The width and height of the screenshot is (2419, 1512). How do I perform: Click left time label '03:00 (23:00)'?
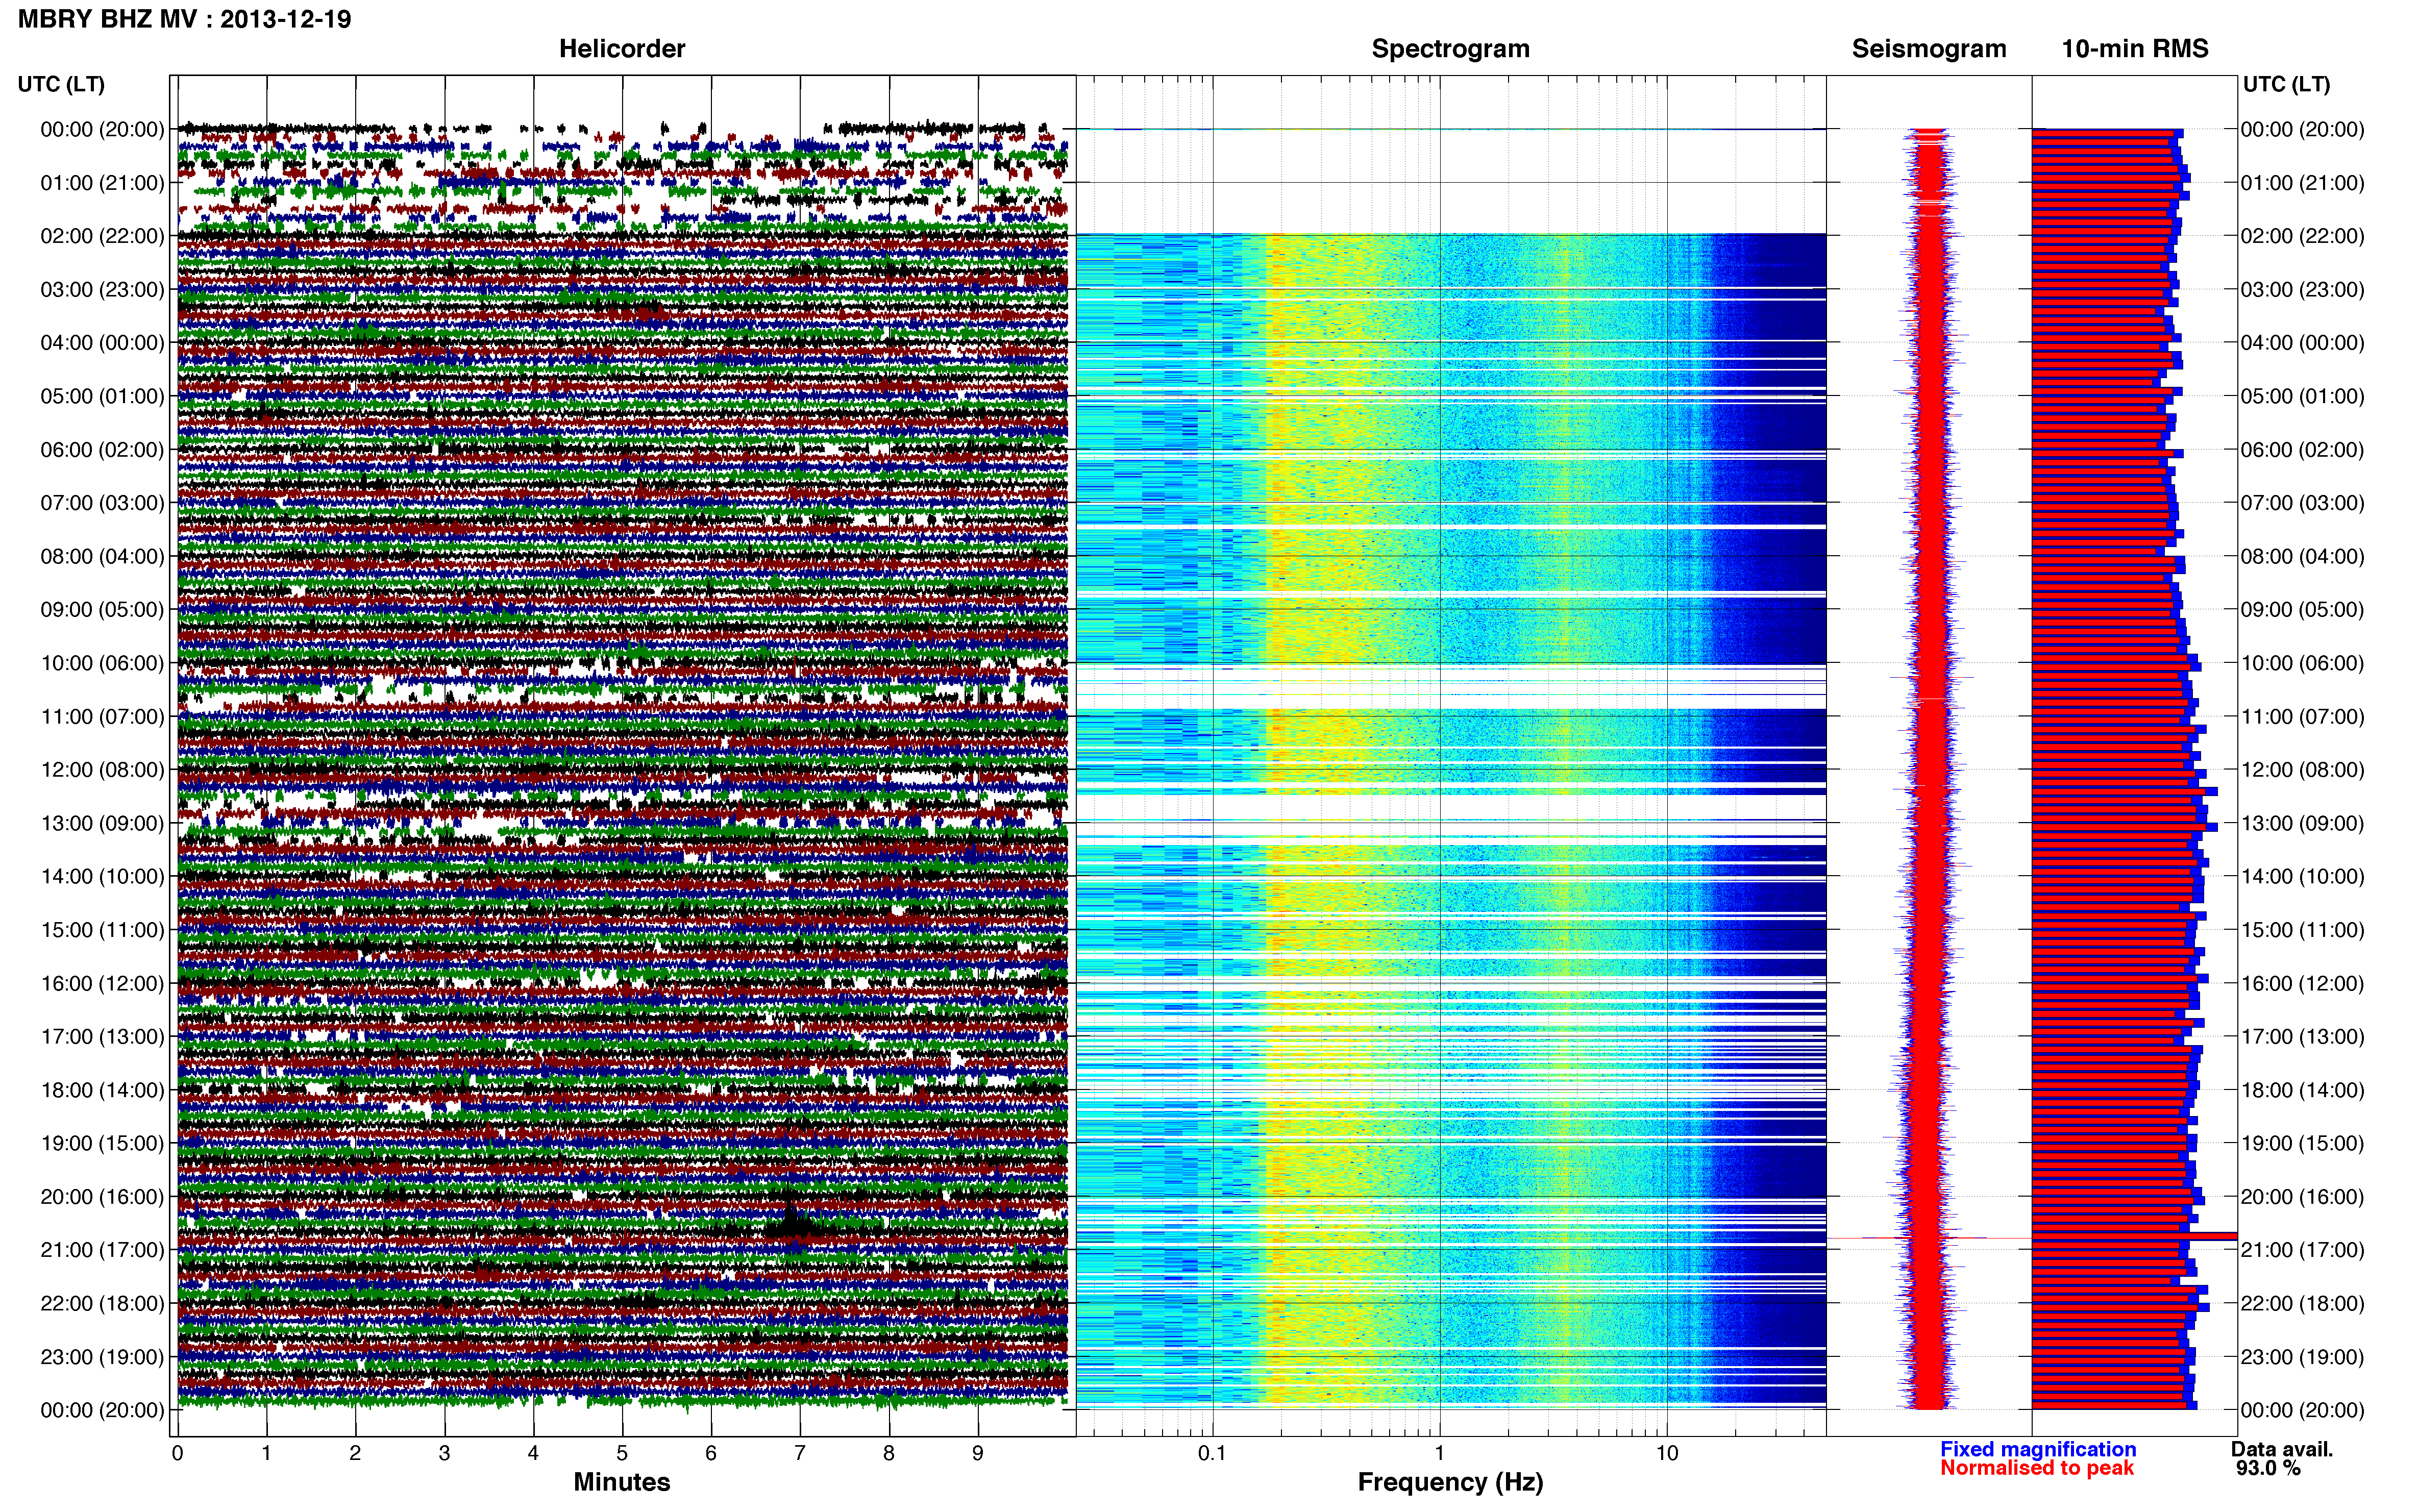pyautogui.click(x=102, y=290)
